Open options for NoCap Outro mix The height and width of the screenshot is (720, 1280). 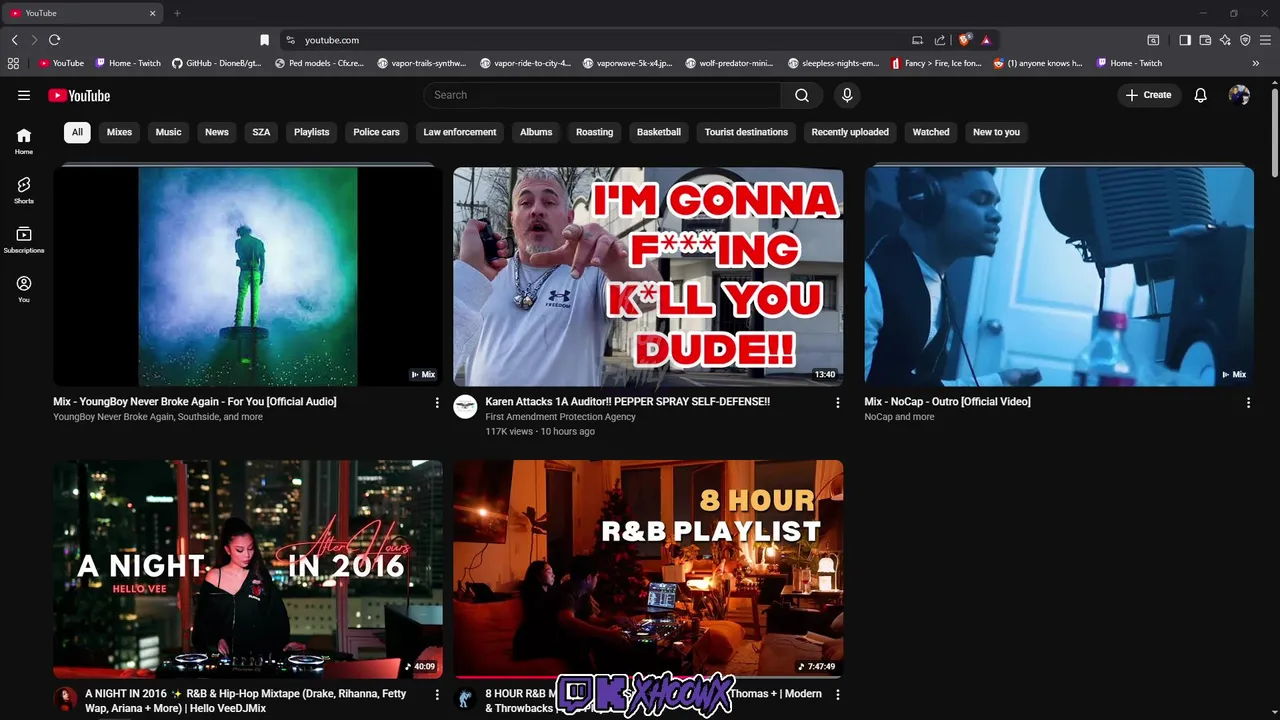tap(1248, 403)
